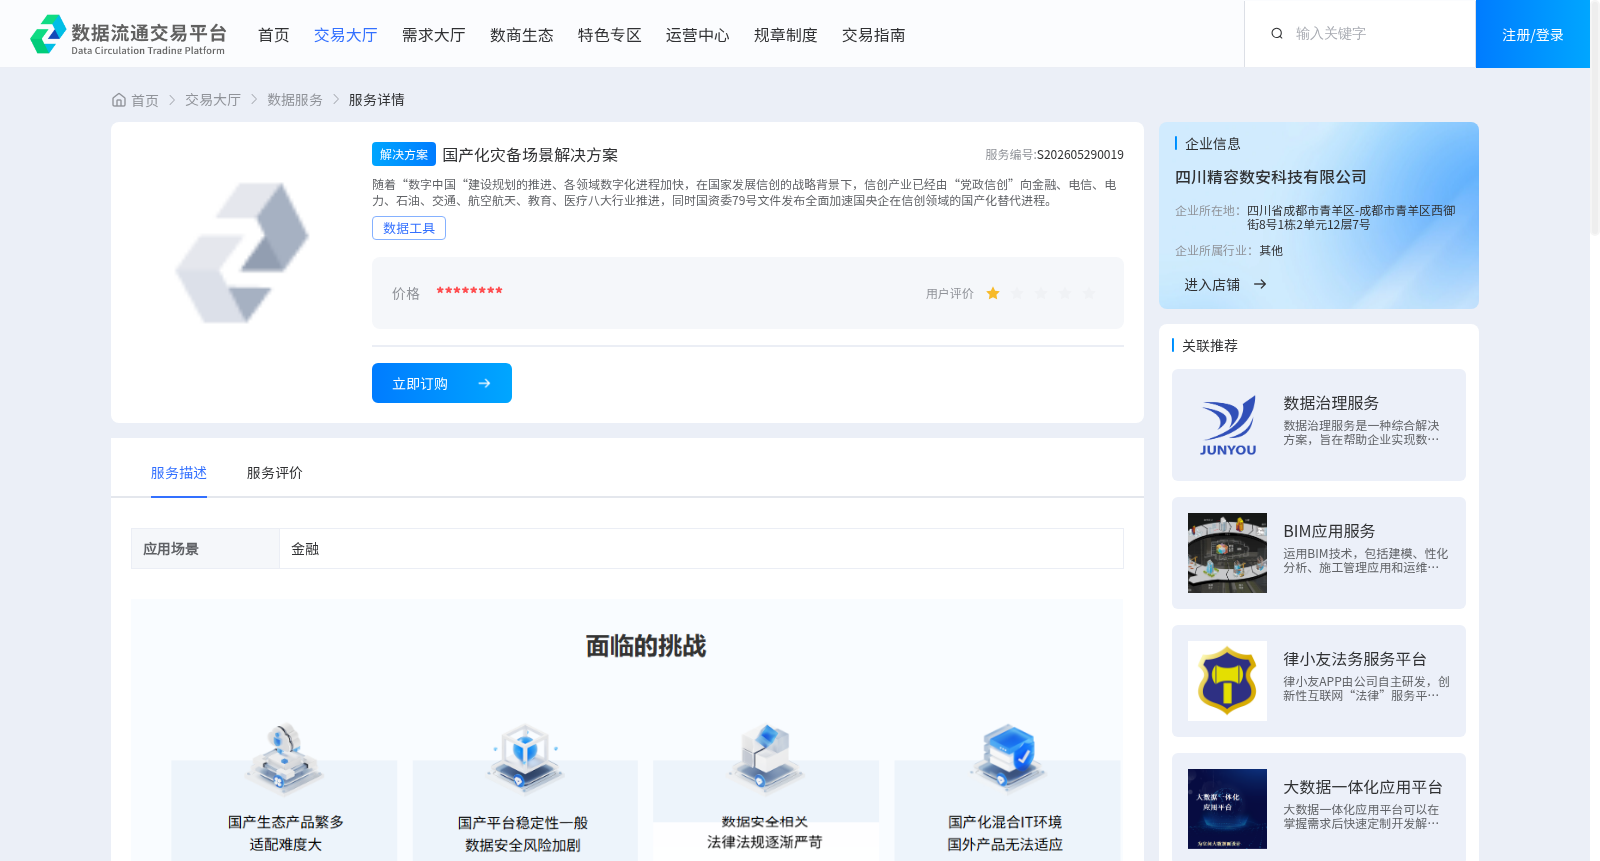The width and height of the screenshot is (1600, 861).
Task: Click the 解决方案 blue tag
Action: 404,154
